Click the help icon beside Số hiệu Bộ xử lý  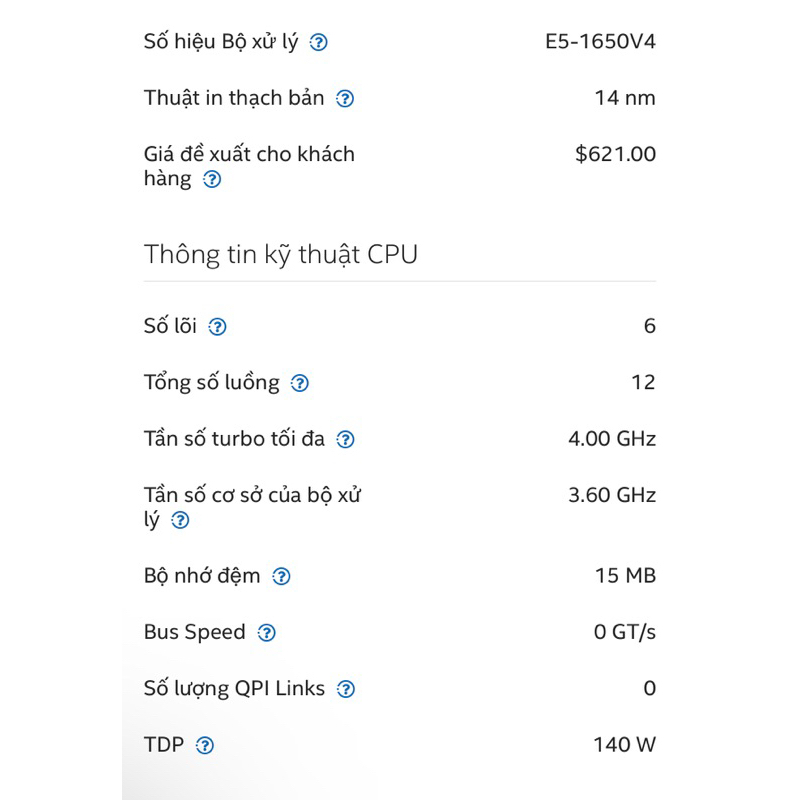tap(318, 43)
